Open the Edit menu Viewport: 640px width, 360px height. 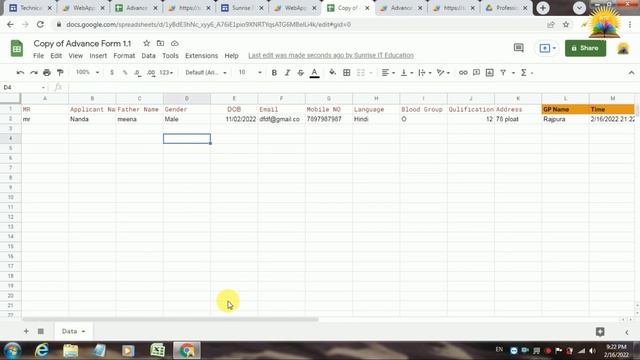click(56, 56)
